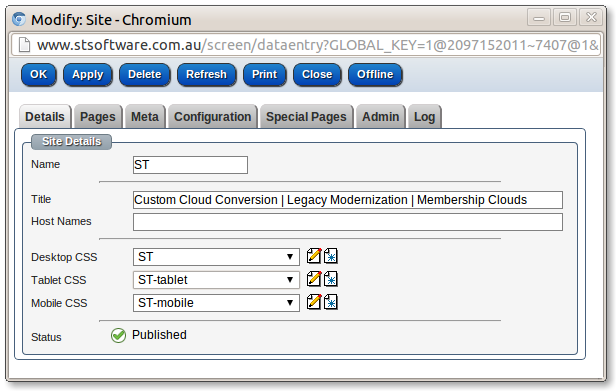Click the URL address bar
616x391 pixels.
click(306, 45)
